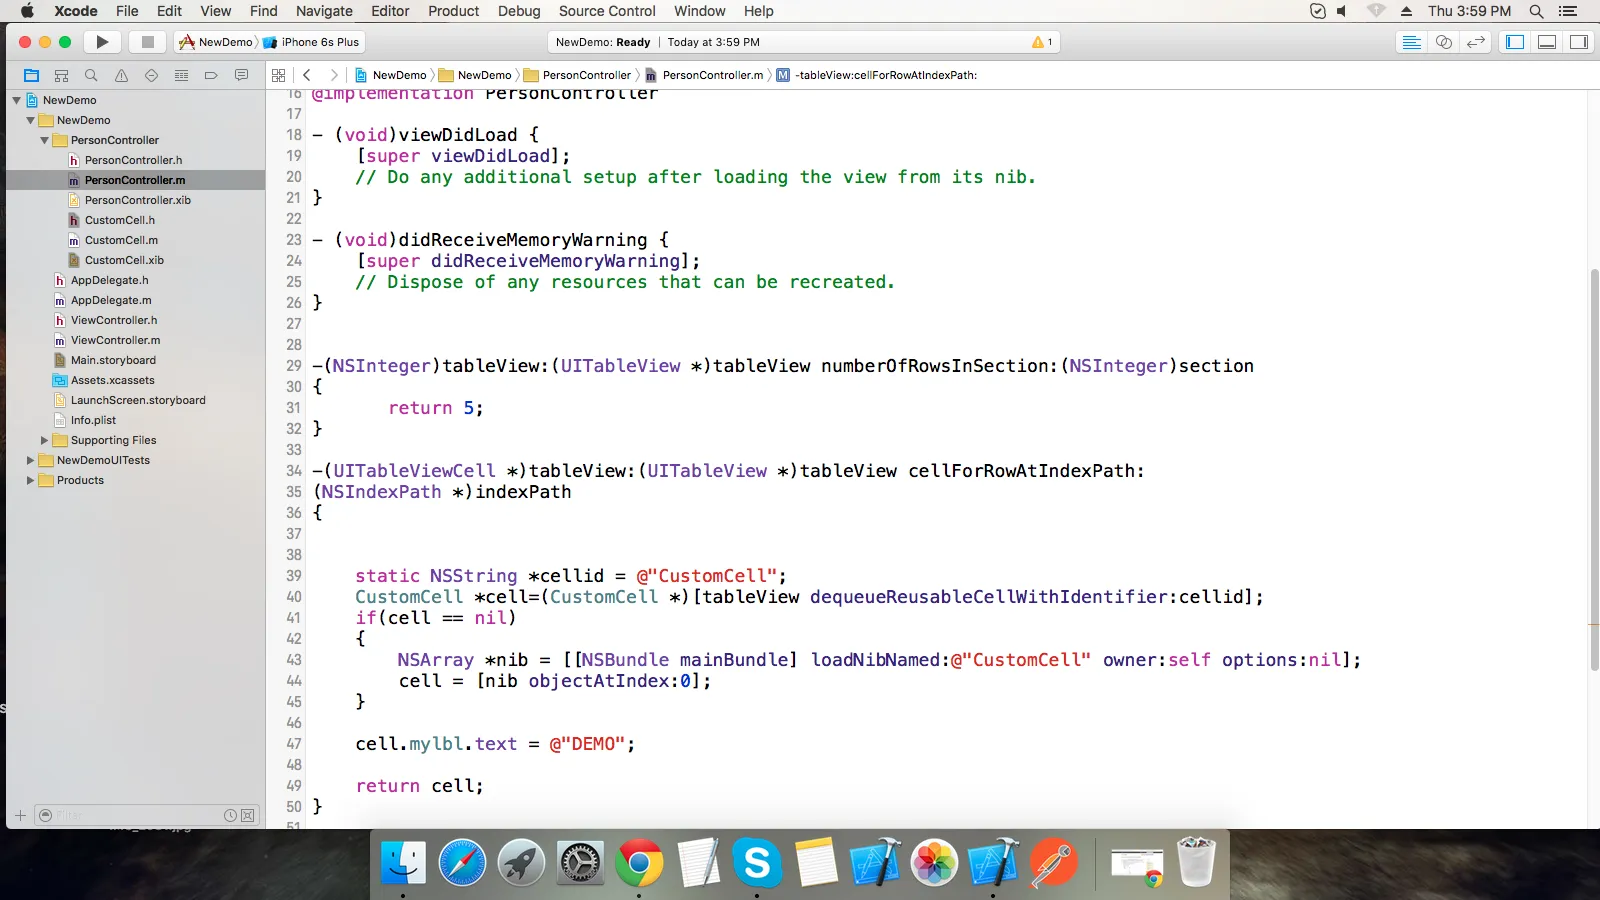Open the Product menu
Image resolution: width=1600 pixels, height=900 pixels.
click(x=454, y=11)
